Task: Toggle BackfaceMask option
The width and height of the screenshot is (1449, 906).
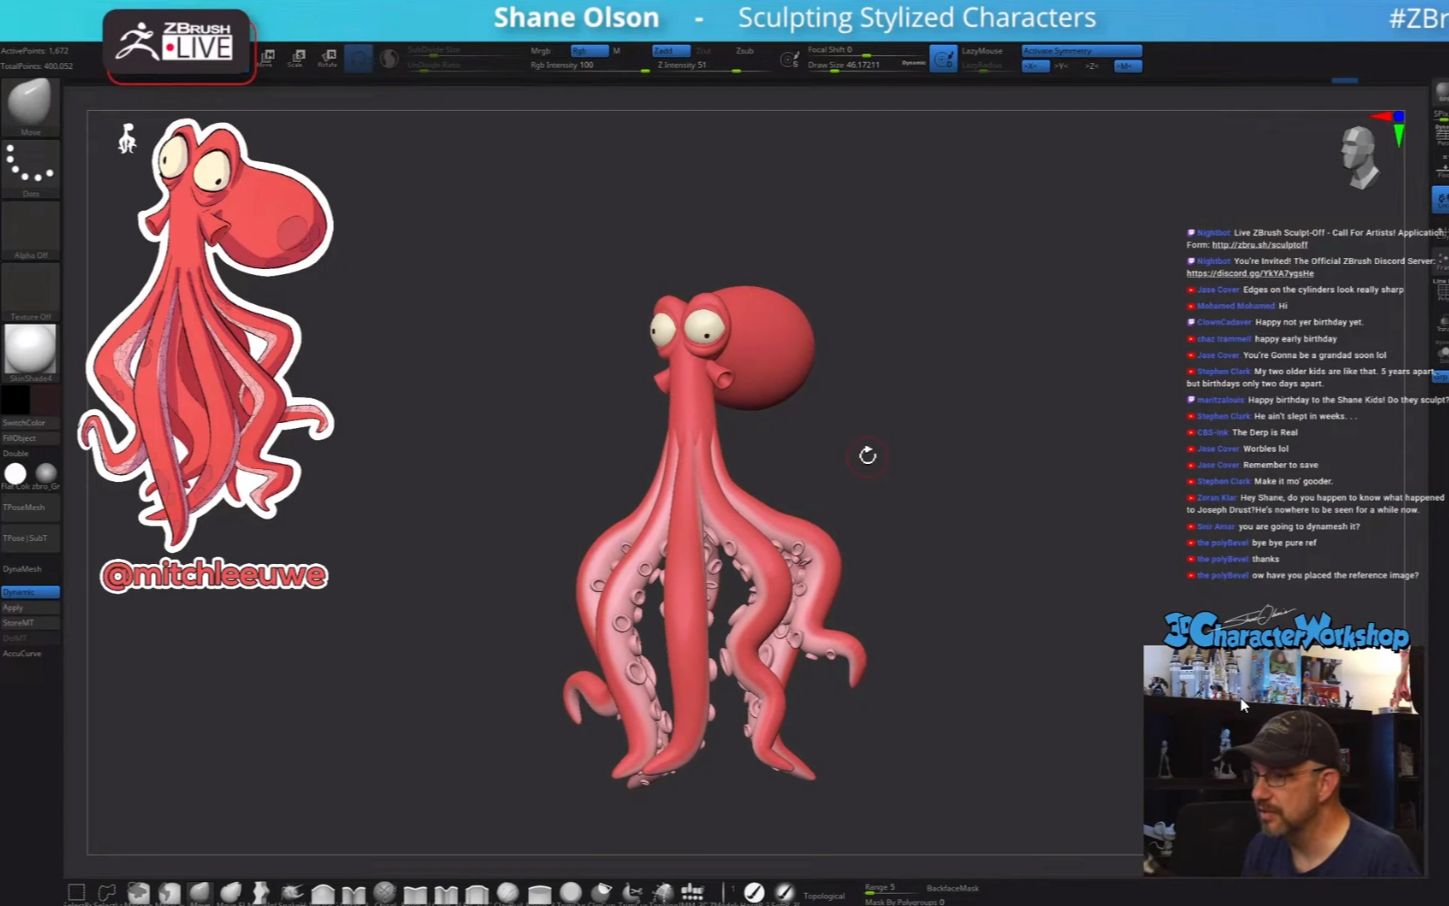Action: 952,888
